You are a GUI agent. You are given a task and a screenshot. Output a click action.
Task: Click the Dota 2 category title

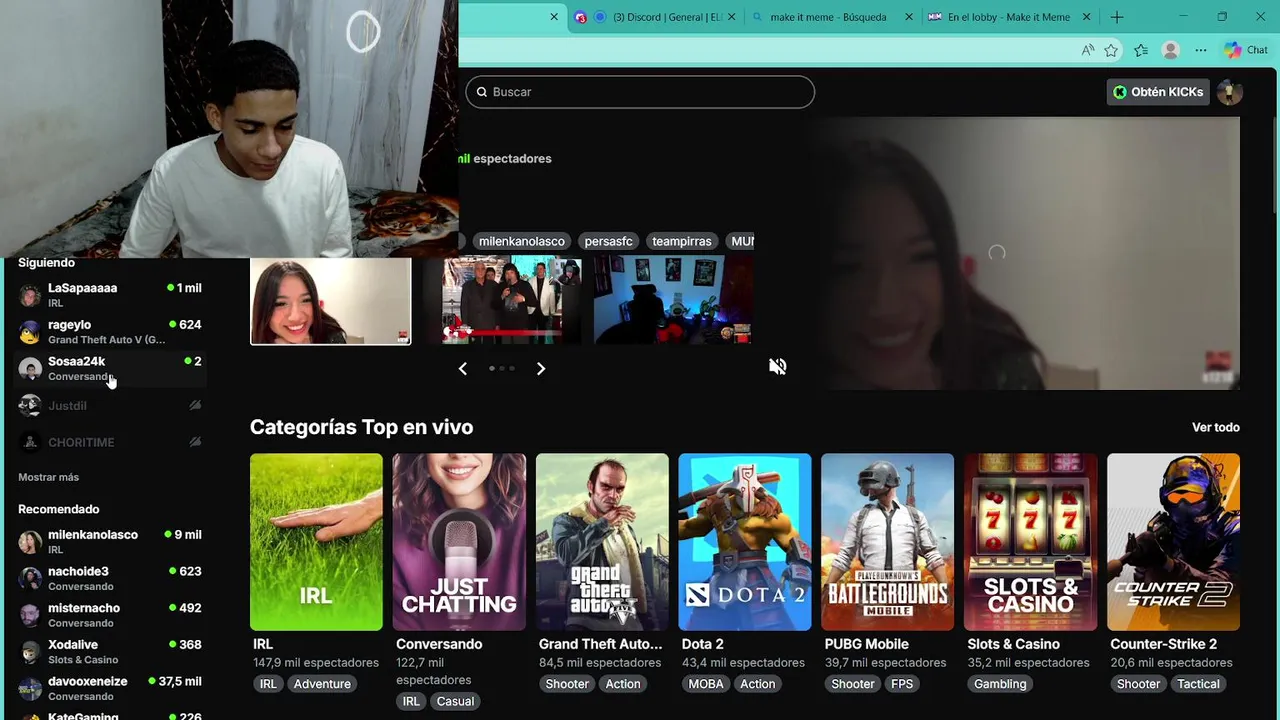pyautogui.click(x=702, y=644)
